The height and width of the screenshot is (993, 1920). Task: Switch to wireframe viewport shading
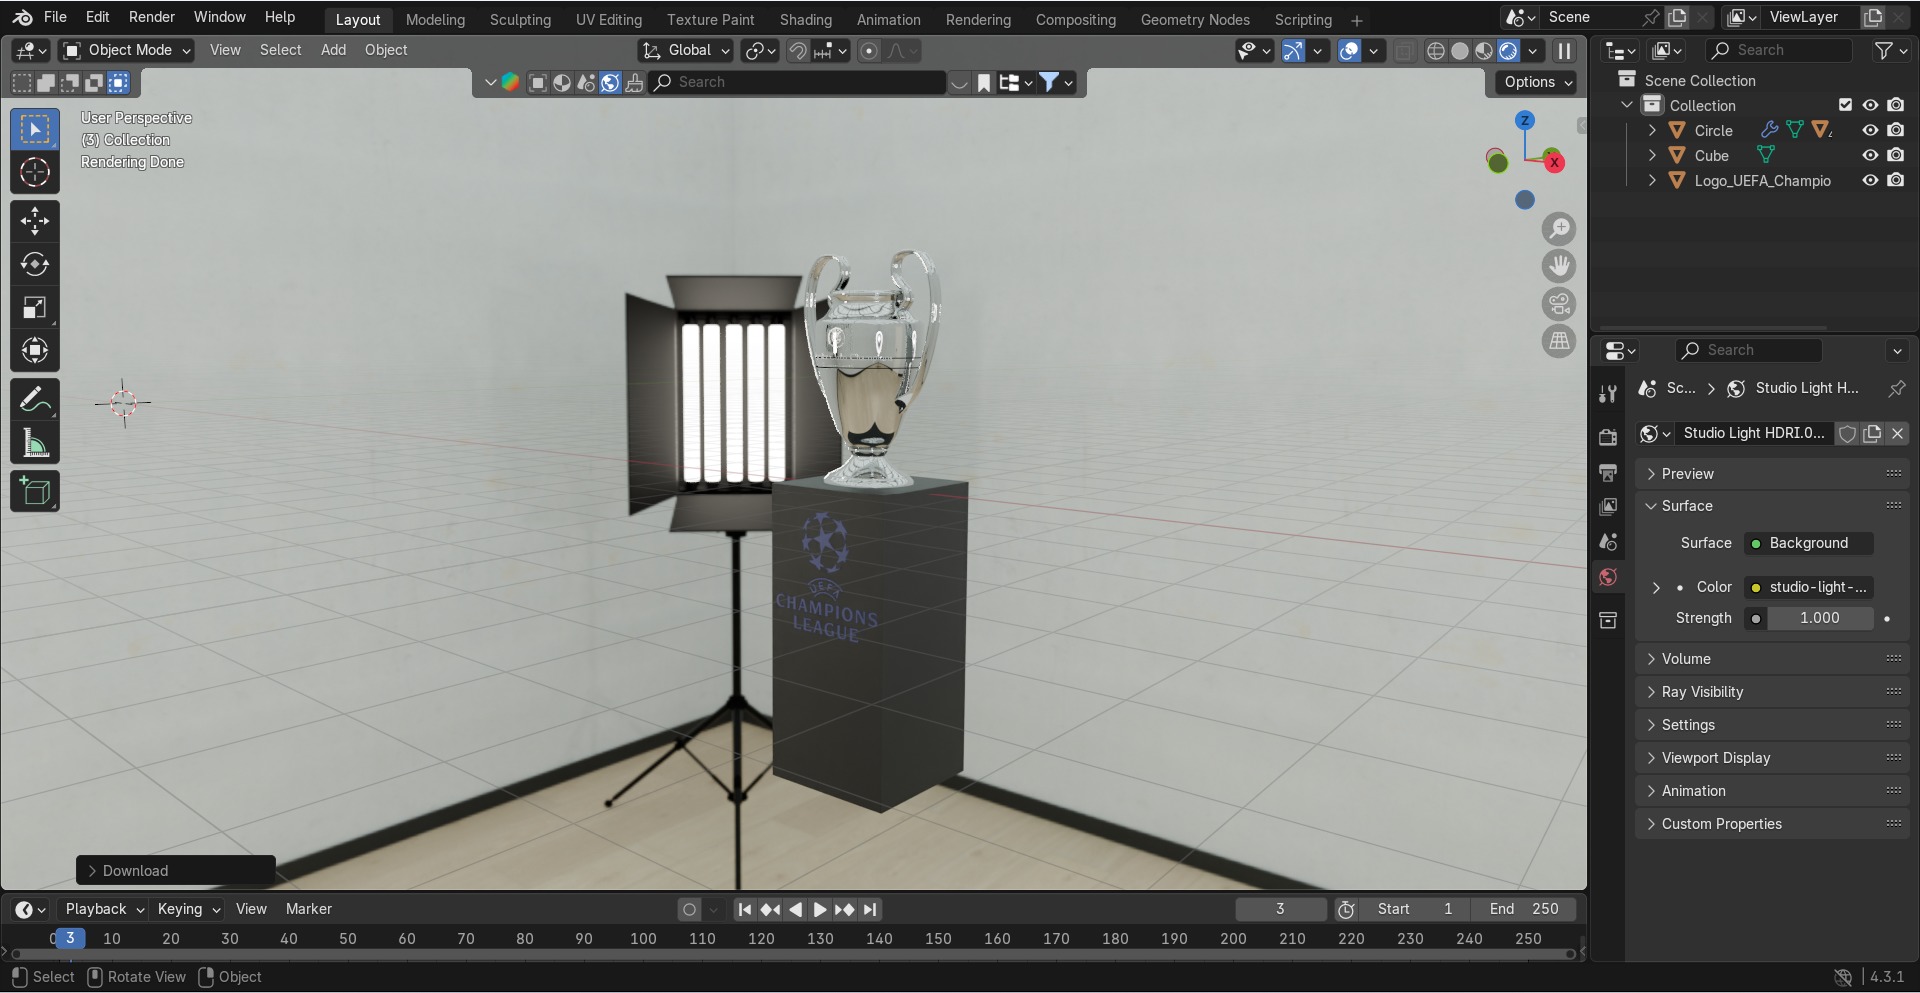coord(1436,51)
